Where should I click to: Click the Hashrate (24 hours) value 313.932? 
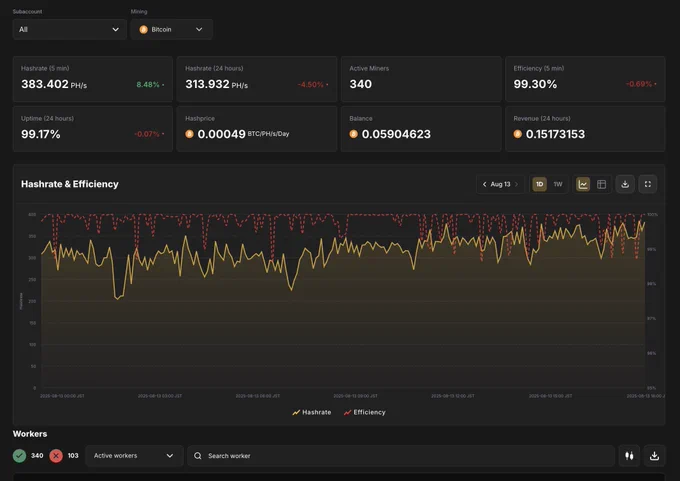point(207,84)
